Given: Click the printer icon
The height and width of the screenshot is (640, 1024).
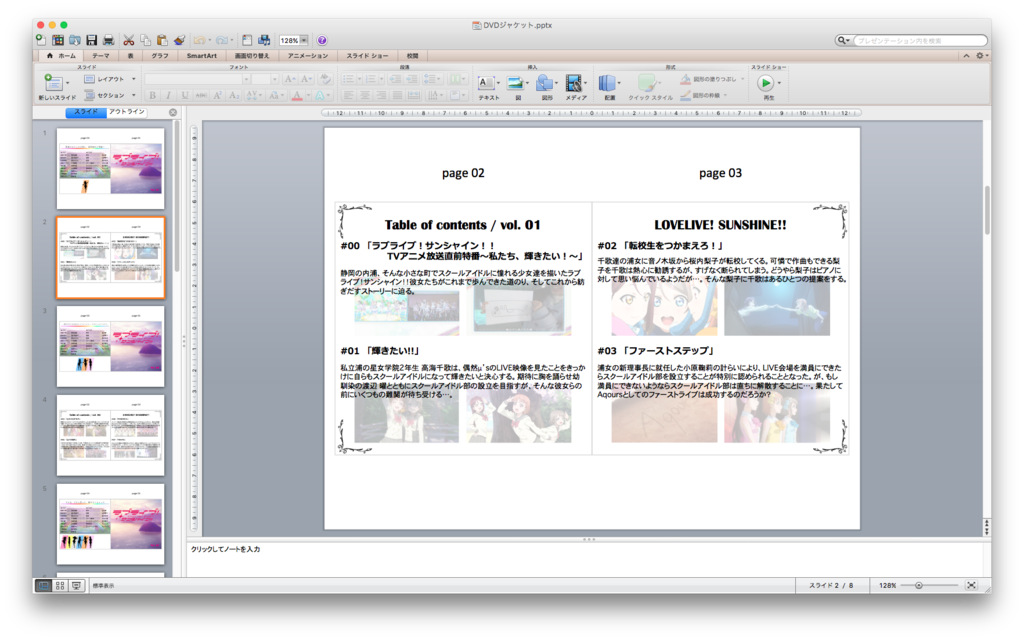Looking at the screenshot, I should click(x=108, y=40).
